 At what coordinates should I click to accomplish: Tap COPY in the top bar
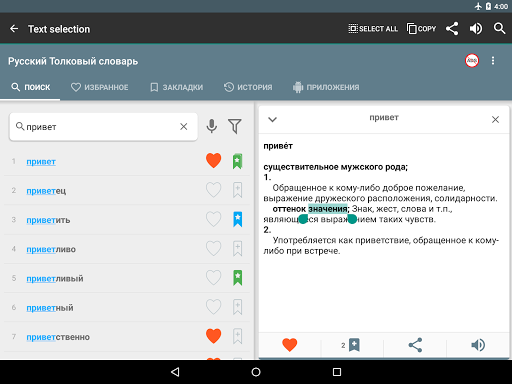(421, 29)
